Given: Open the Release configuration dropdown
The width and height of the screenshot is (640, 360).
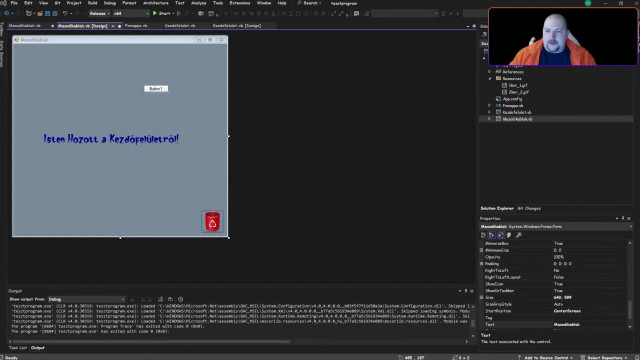Looking at the screenshot, I should point(99,13).
